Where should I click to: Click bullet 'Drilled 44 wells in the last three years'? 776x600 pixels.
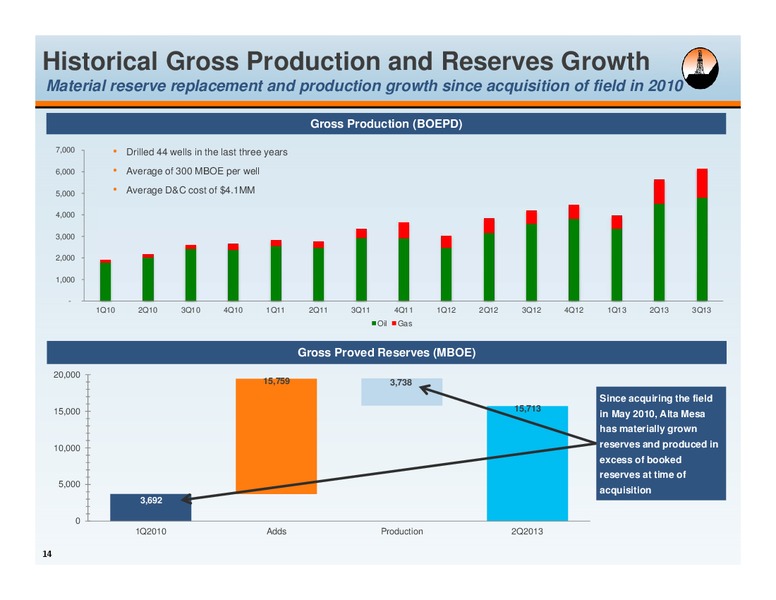point(206,152)
